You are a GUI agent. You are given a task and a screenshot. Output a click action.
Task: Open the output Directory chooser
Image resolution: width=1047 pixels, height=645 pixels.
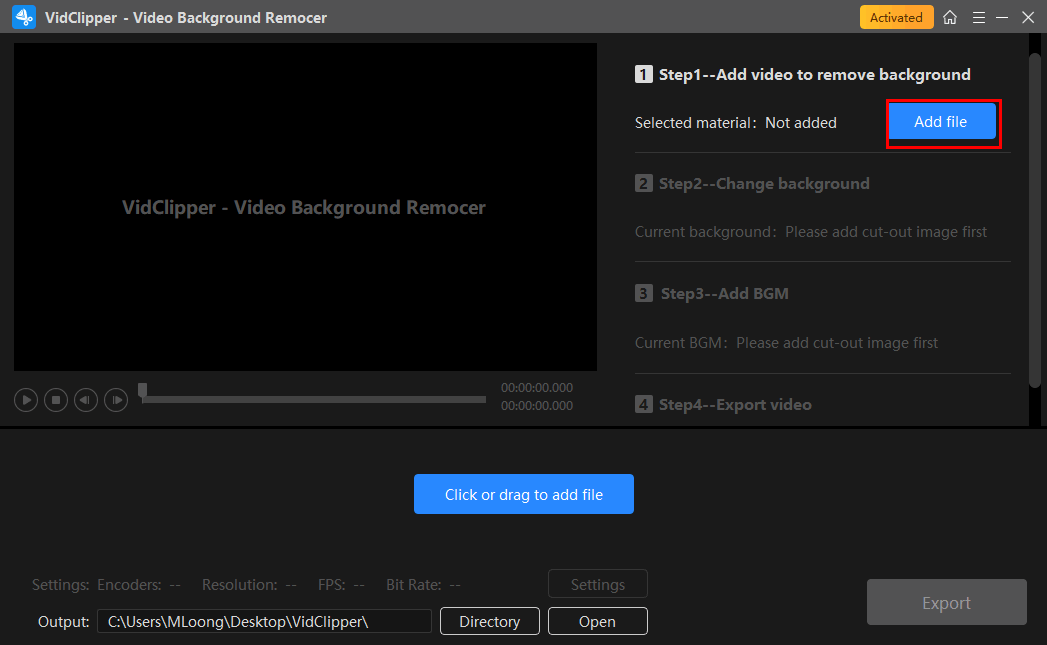(x=489, y=621)
